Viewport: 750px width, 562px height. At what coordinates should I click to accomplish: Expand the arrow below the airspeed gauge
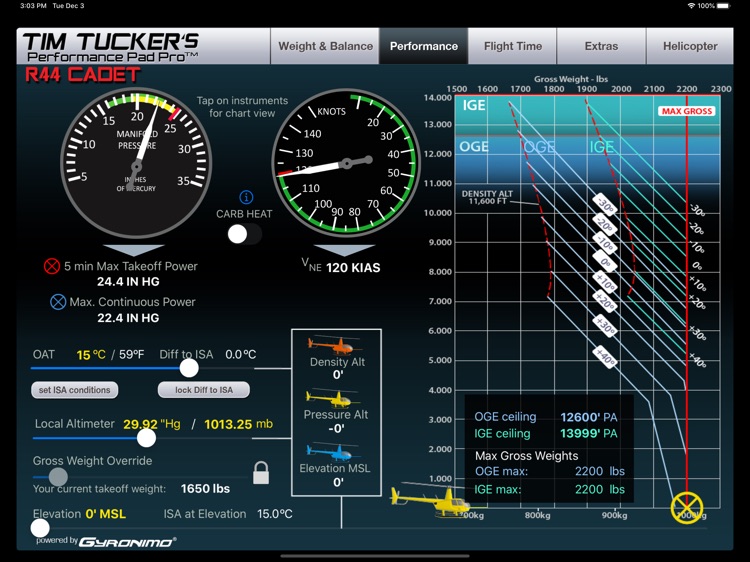(344, 250)
